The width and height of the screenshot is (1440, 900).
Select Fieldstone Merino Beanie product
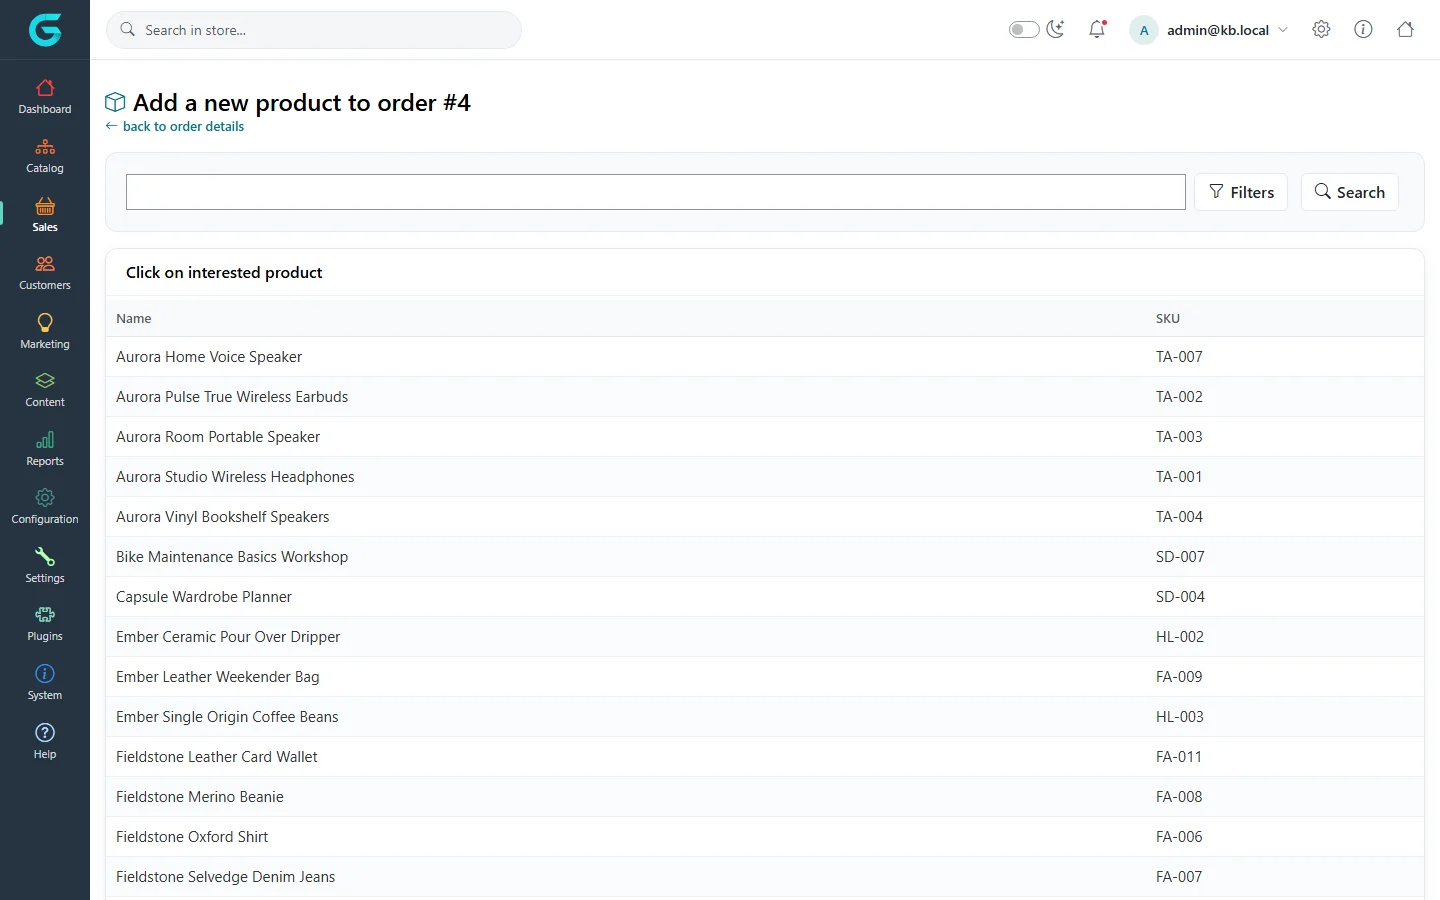point(765,797)
